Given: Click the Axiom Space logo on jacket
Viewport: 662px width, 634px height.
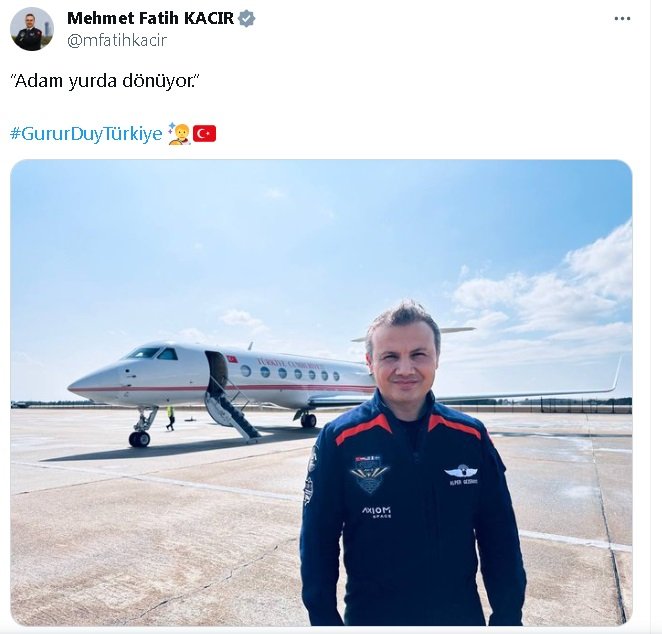Looking at the screenshot, I should pyautogui.click(x=377, y=512).
